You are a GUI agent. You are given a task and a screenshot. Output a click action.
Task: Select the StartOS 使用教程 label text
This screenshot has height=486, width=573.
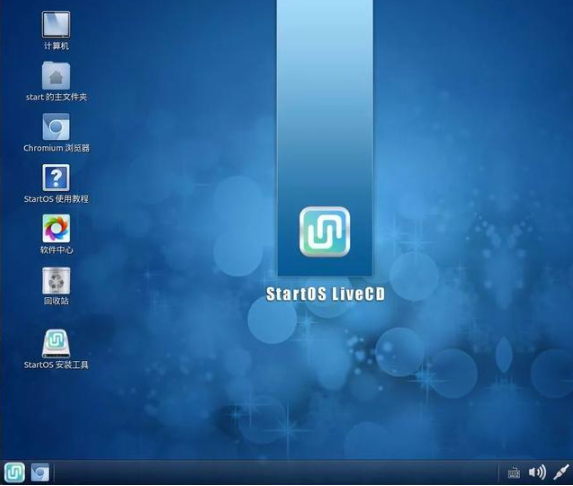[56, 199]
